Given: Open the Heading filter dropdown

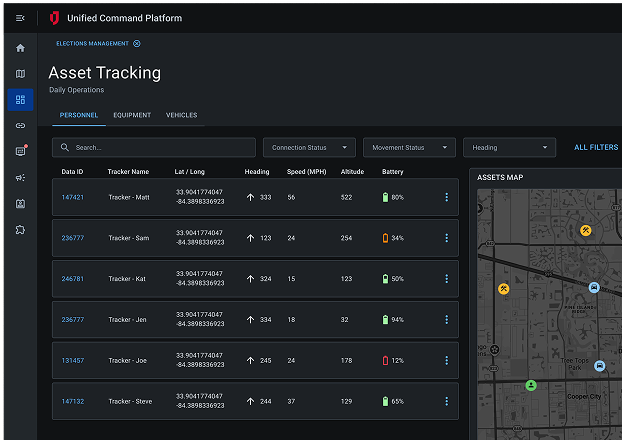Looking at the screenshot, I should [x=509, y=148].
